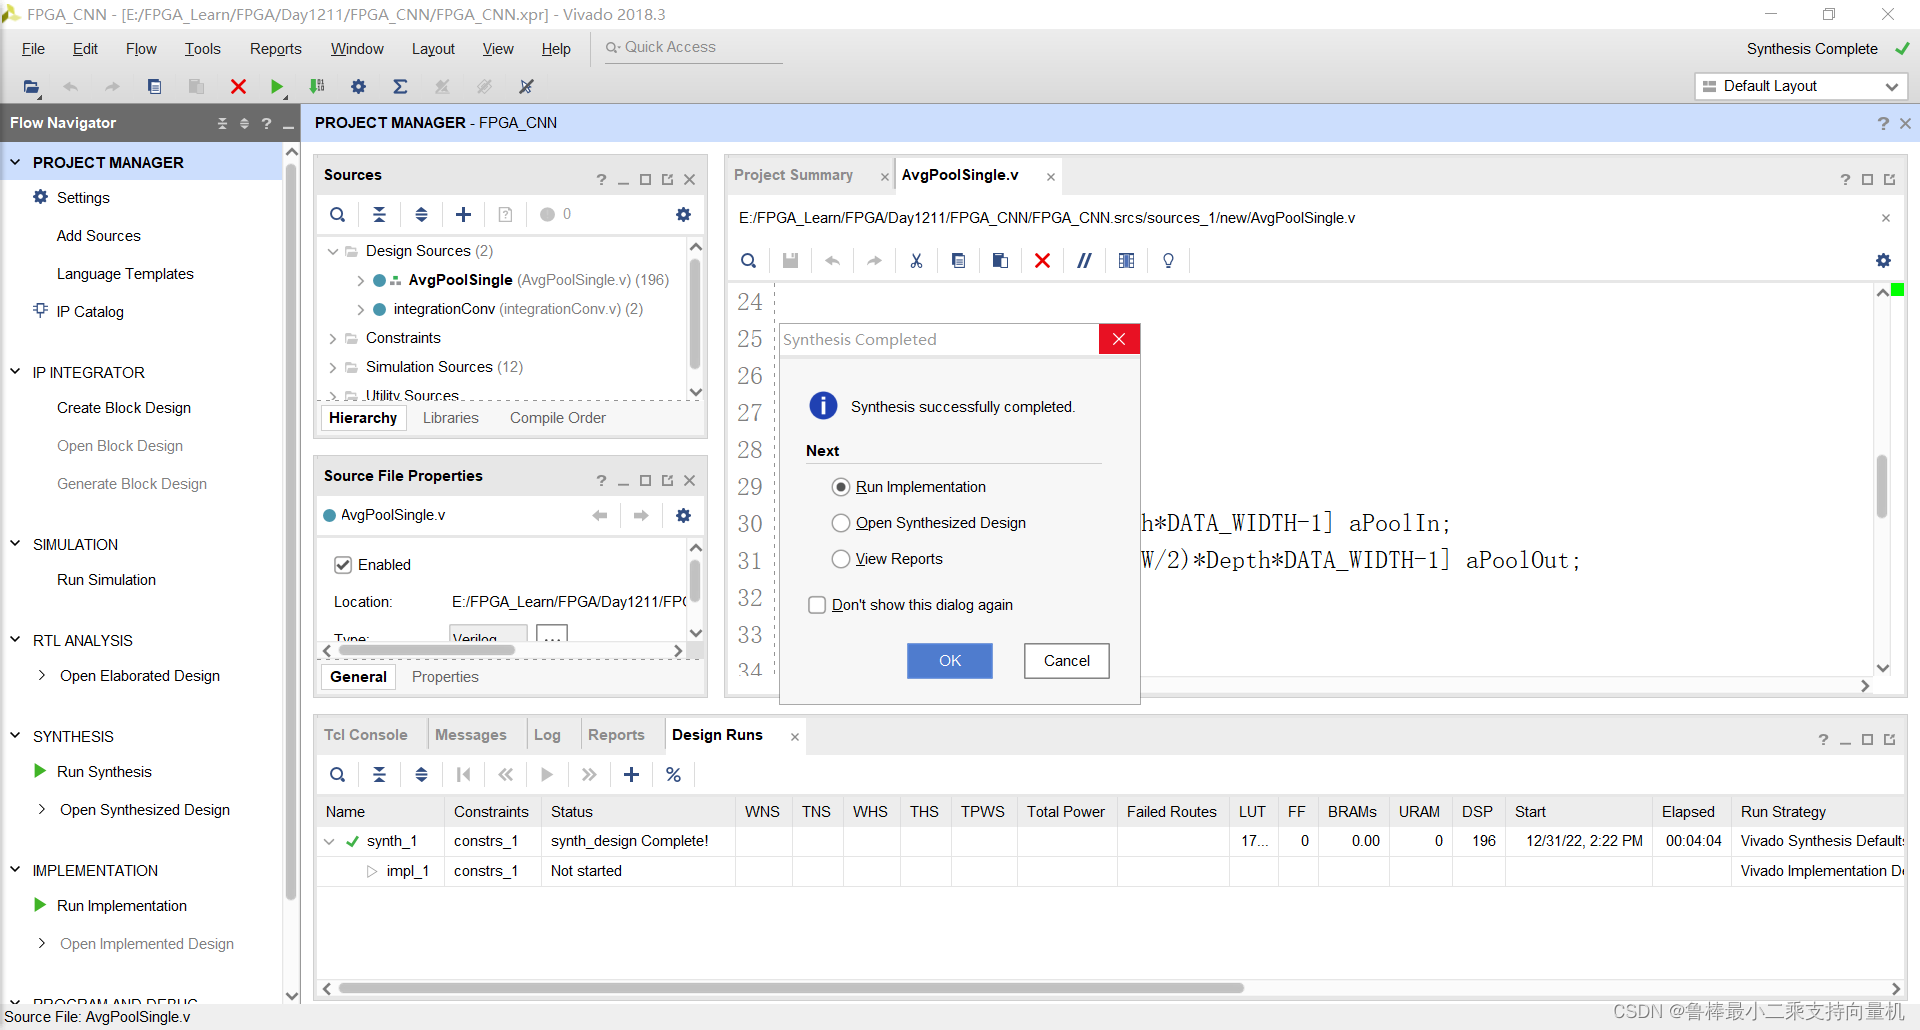Click the percent icon in Design Runs toolbar

click(x=673, y=775)
